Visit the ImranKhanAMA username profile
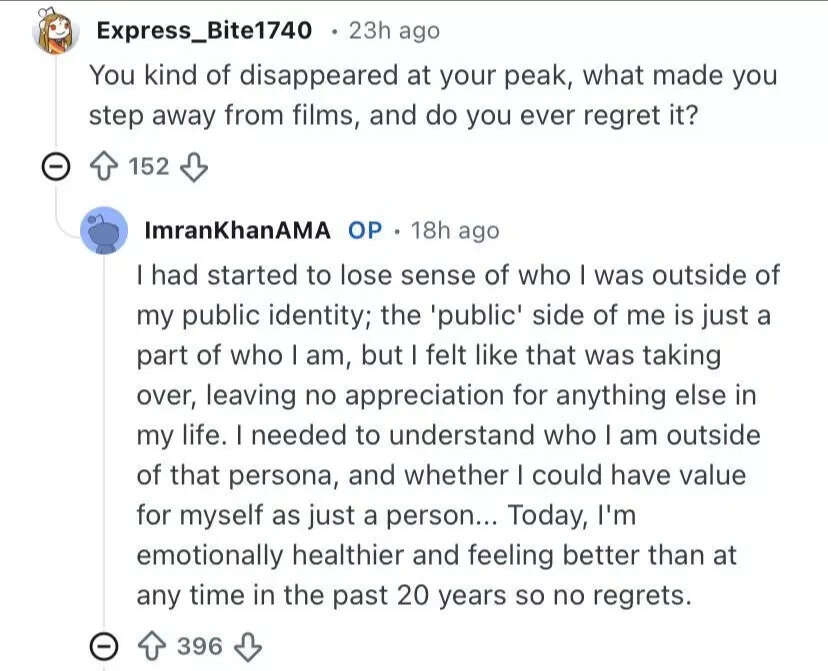828x671 pixels. [237, 231]
